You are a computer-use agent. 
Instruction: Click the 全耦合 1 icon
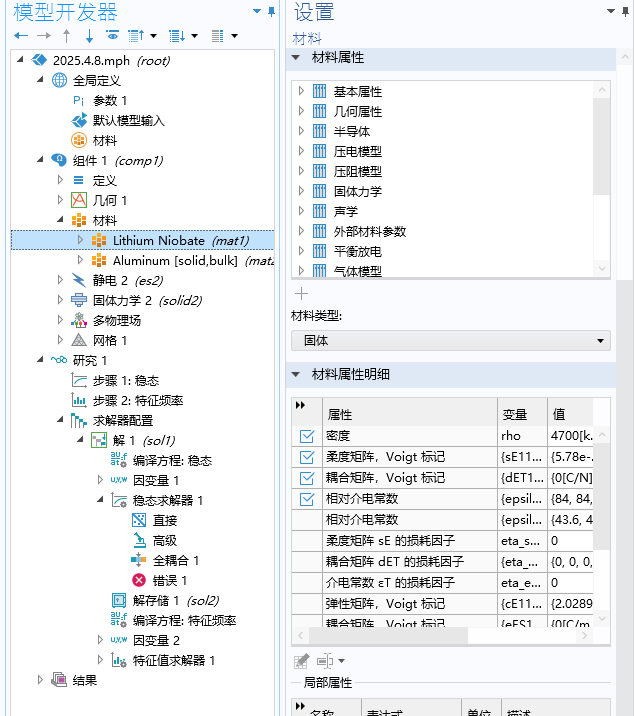coord(139,560)
